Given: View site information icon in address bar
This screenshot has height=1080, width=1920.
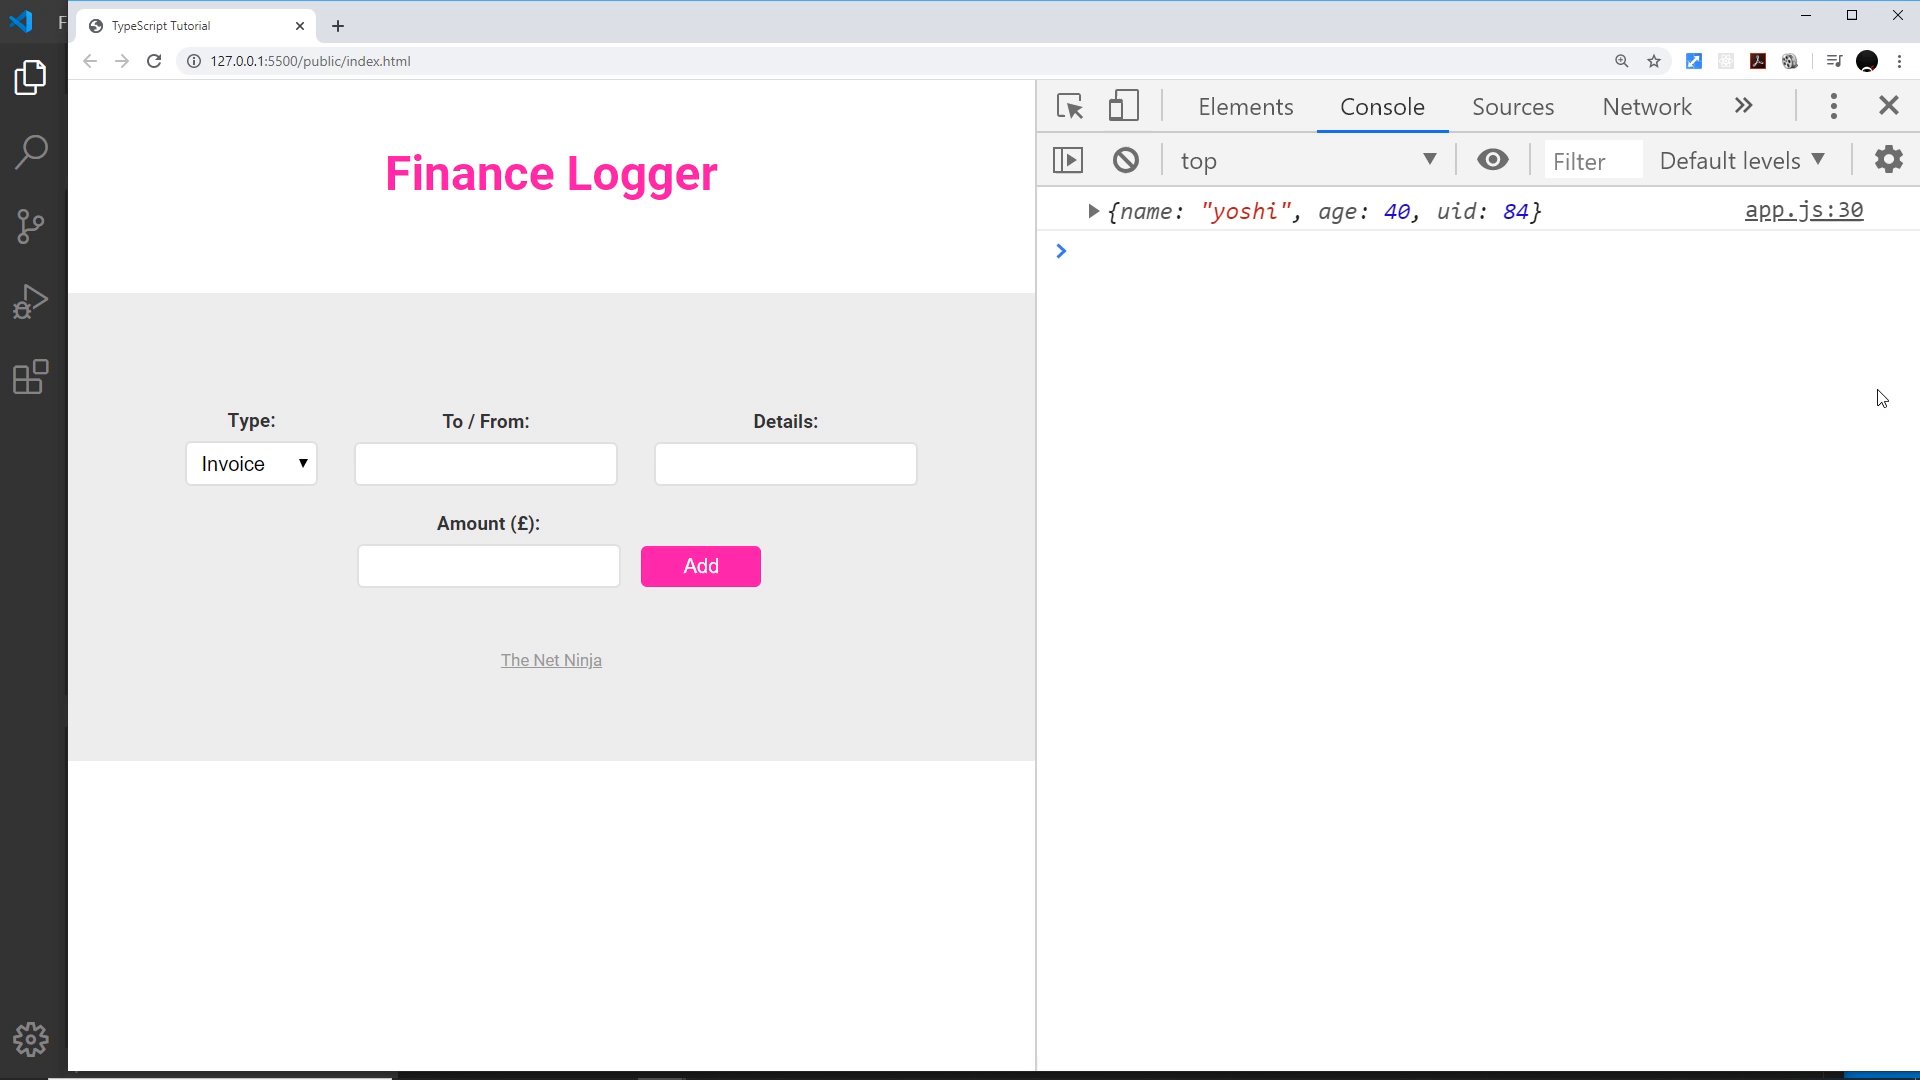Looking at the screenshot, I should click(194, 61).
